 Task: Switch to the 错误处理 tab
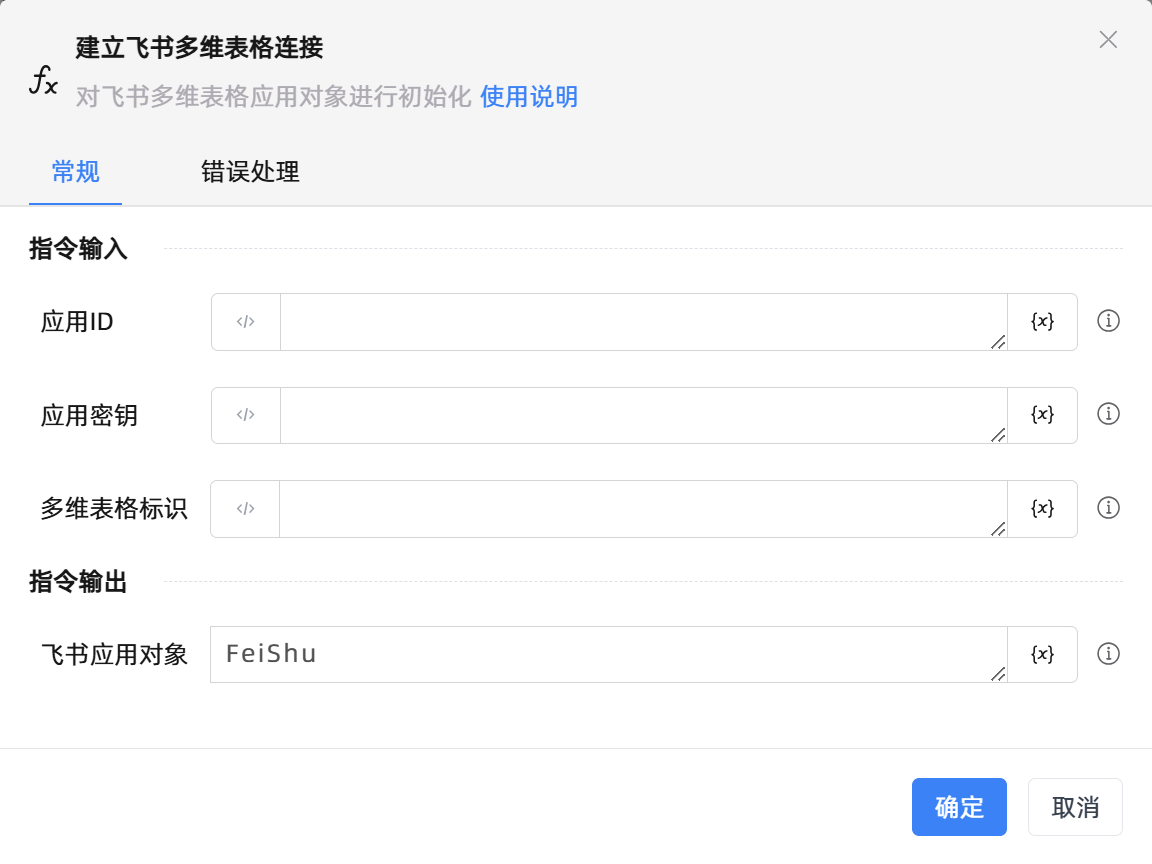pos(250,172)
